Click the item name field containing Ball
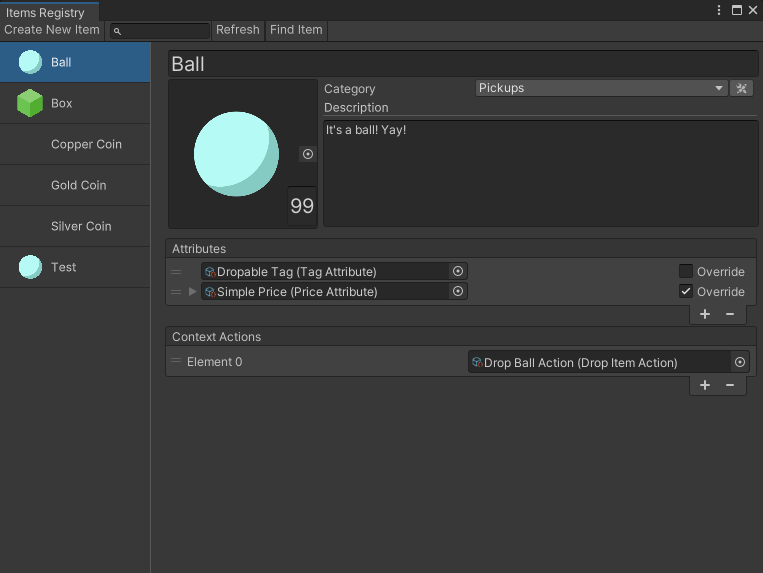 (x=463, y=64)
